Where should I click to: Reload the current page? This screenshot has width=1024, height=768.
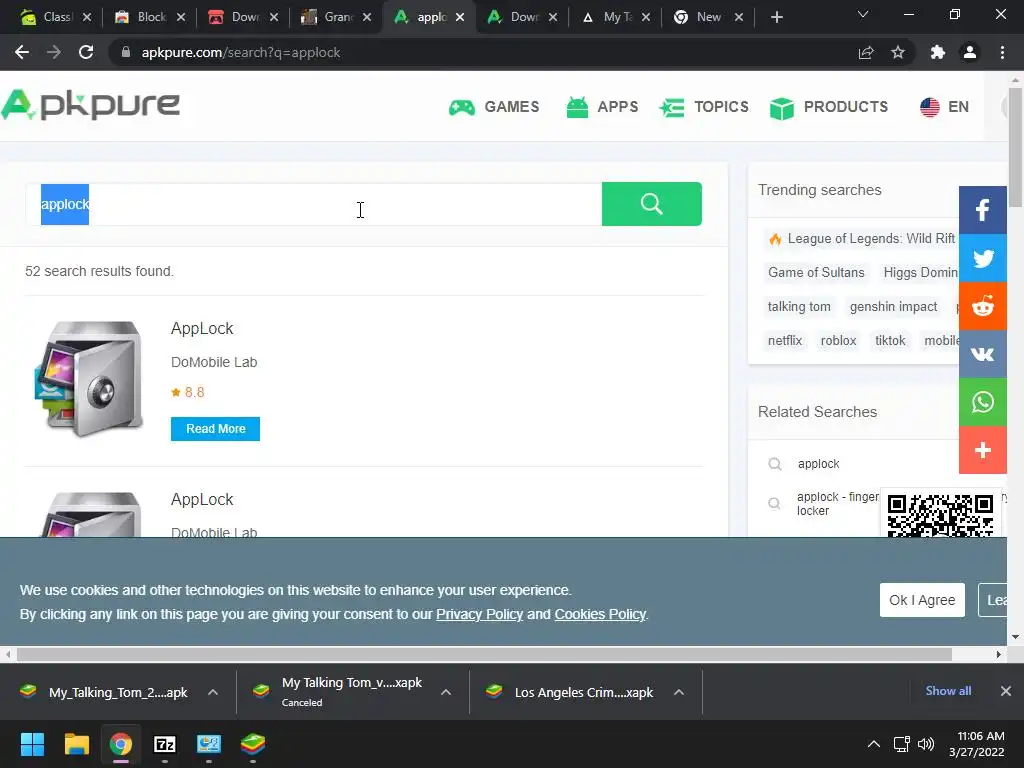click(x=86, y=52)
